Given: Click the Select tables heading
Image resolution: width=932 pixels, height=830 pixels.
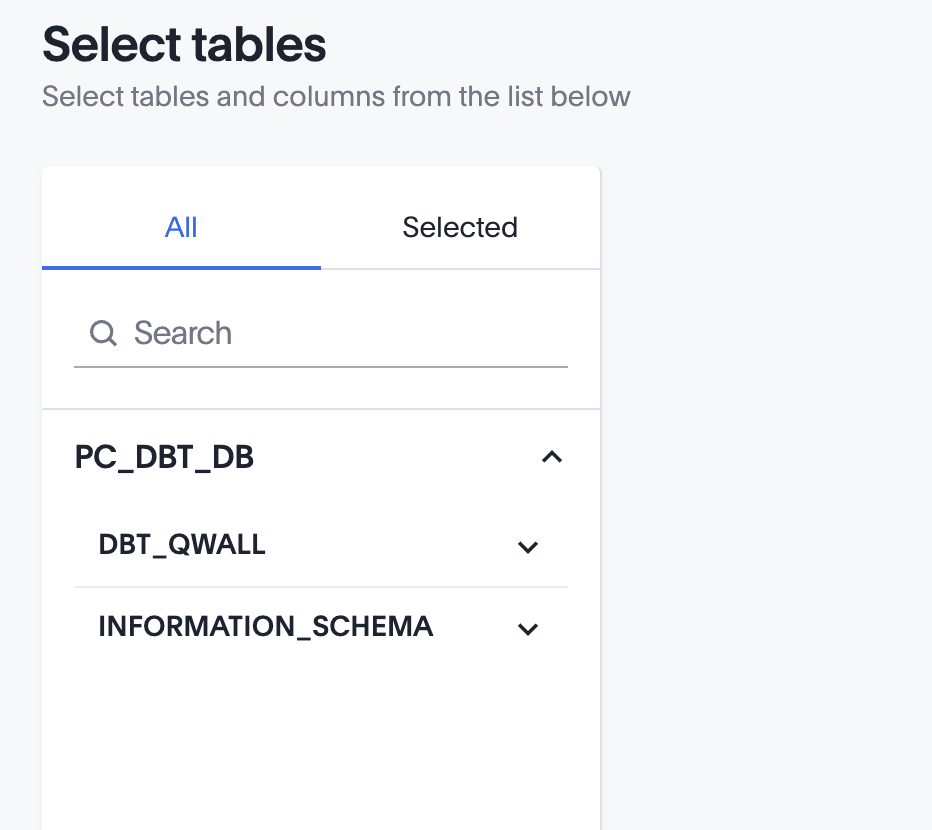Looking at the screenshot, I should [184, 45].
